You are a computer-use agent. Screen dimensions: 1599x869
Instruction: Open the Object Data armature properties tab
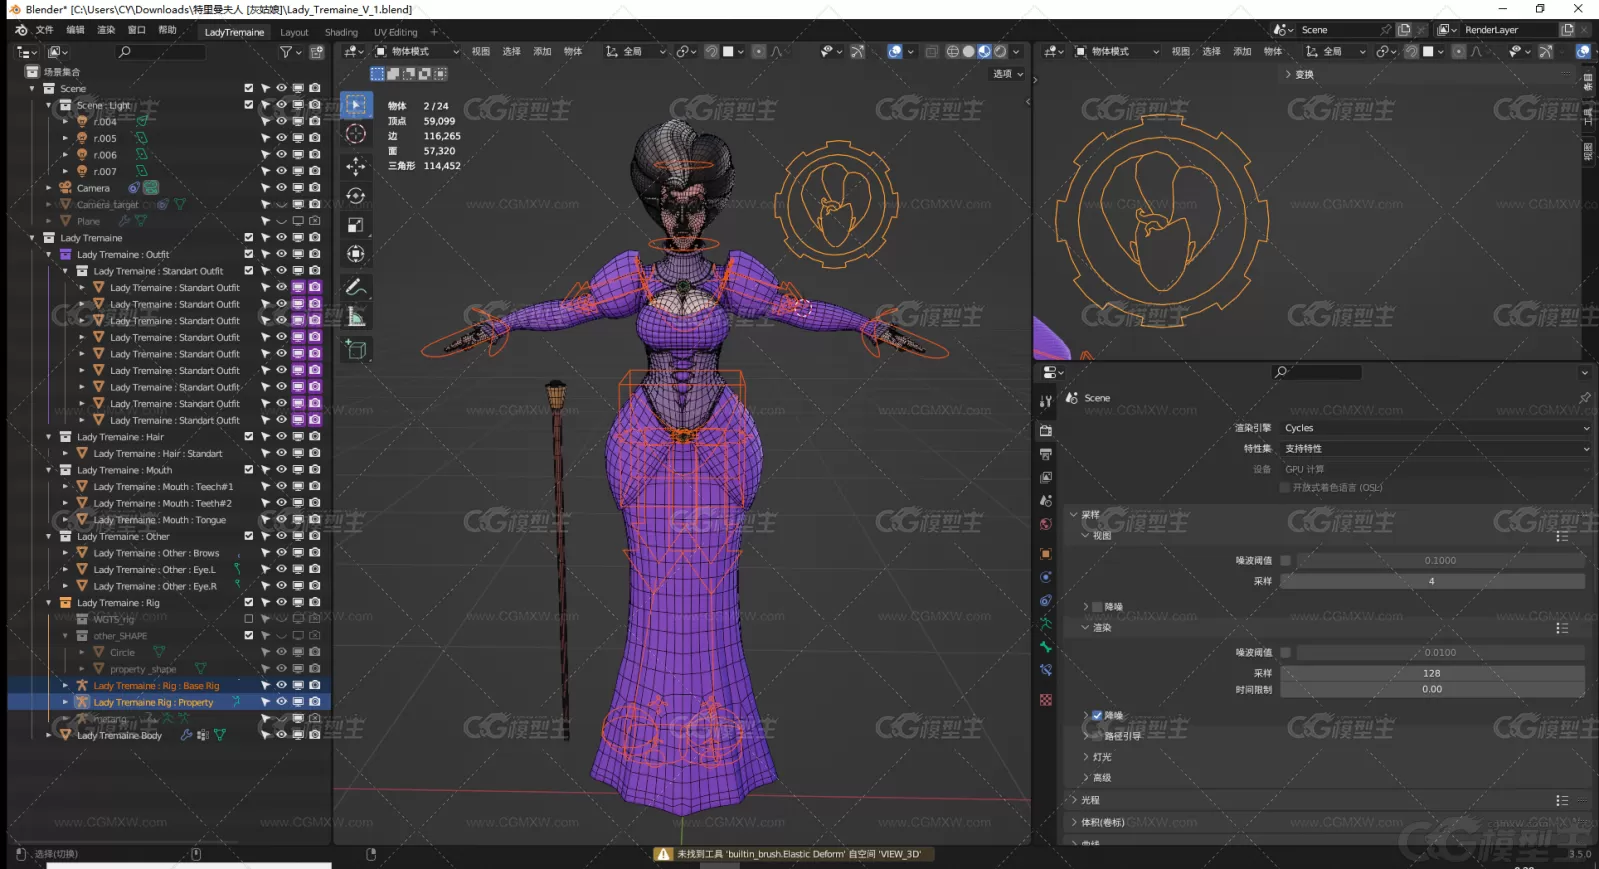point(1046,624)
